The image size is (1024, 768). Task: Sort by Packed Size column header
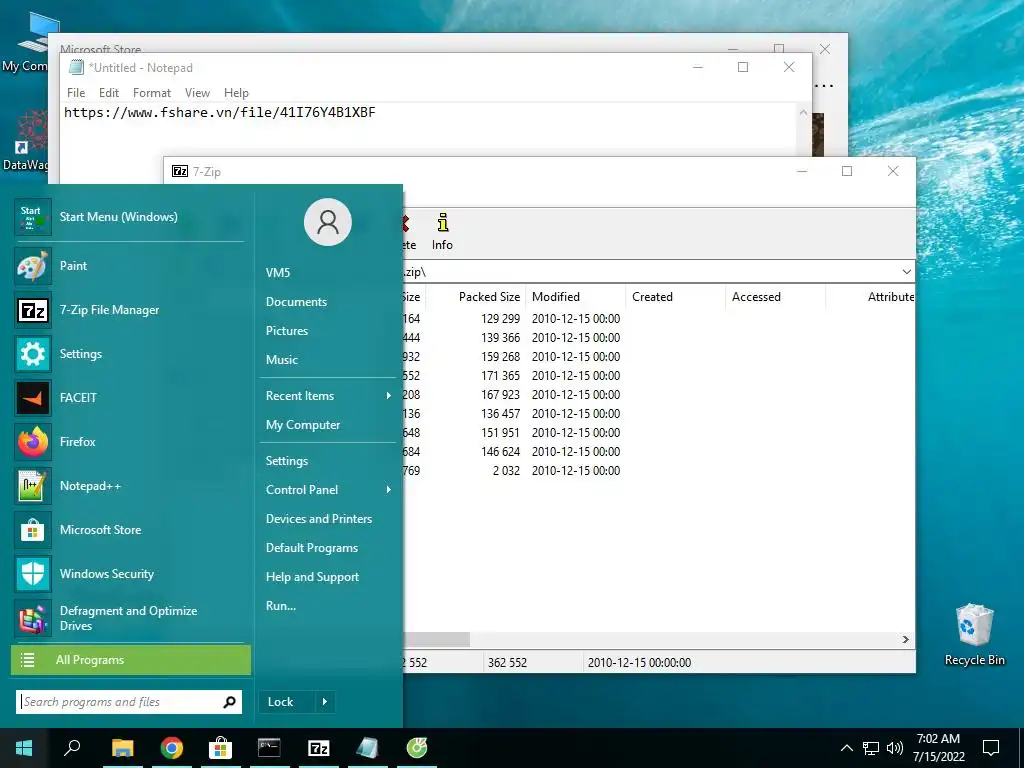click(476, 296)
